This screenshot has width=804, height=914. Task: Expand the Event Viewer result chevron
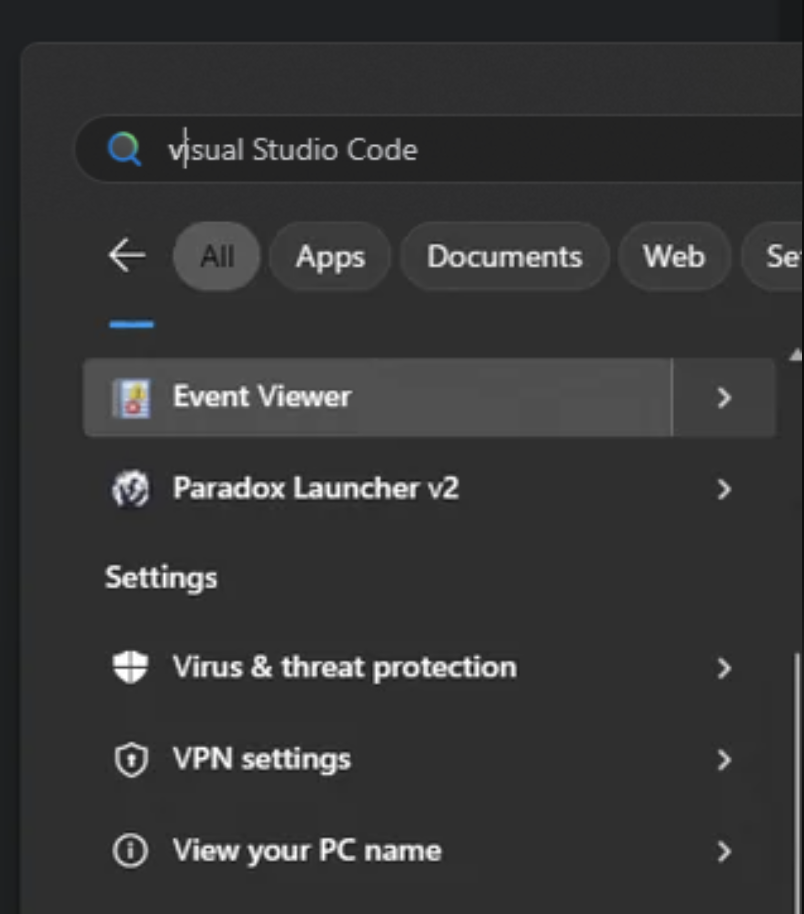[724, 398]
